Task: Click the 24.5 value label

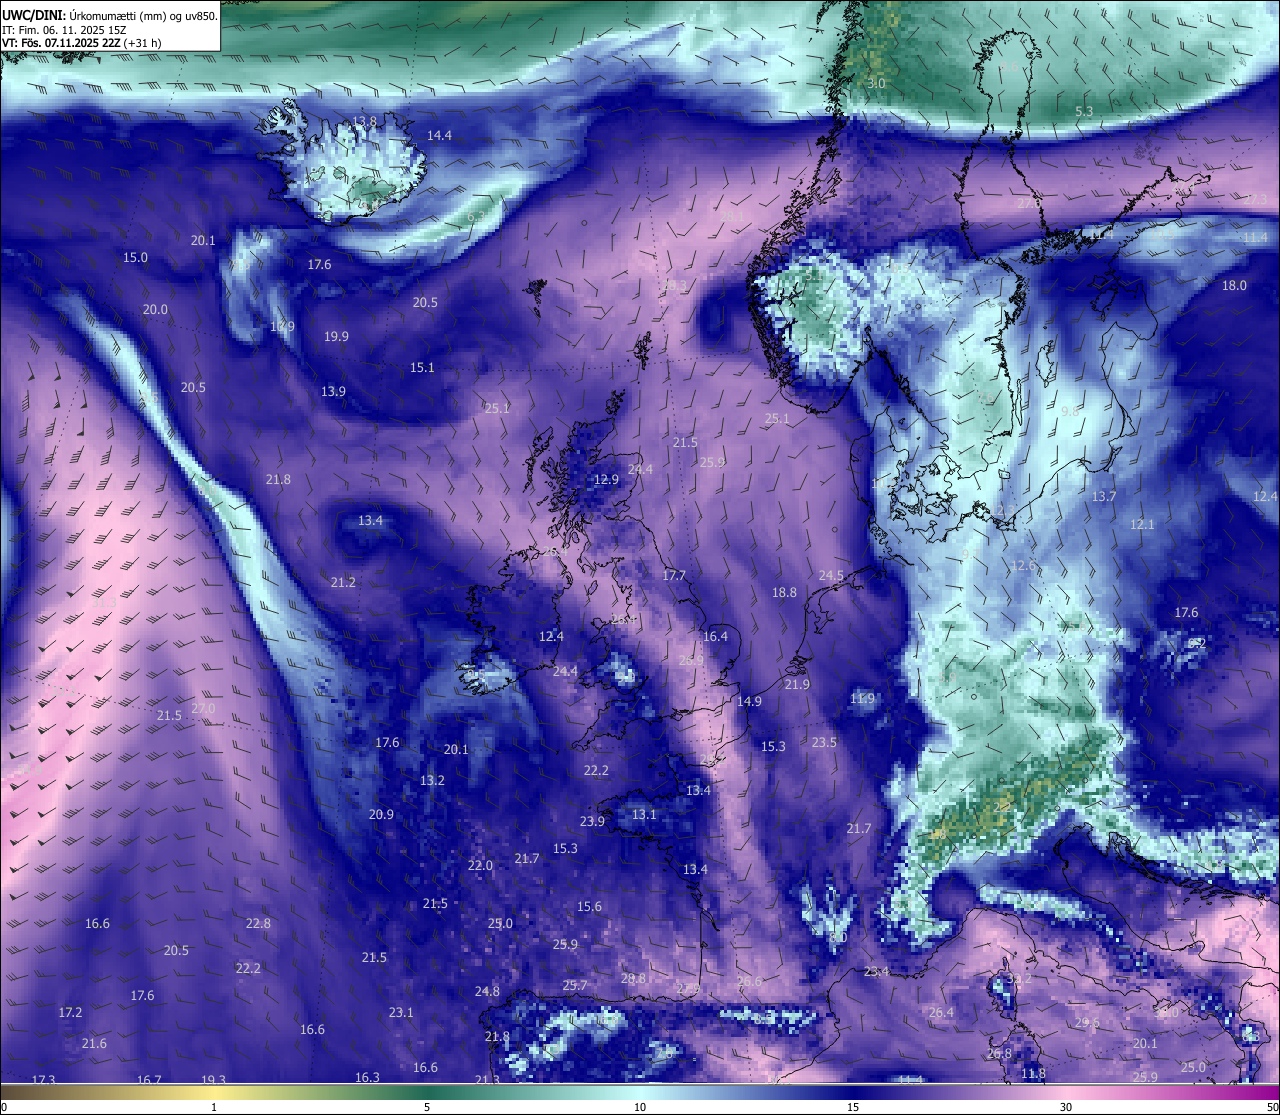Action: (x=831, y=575)
